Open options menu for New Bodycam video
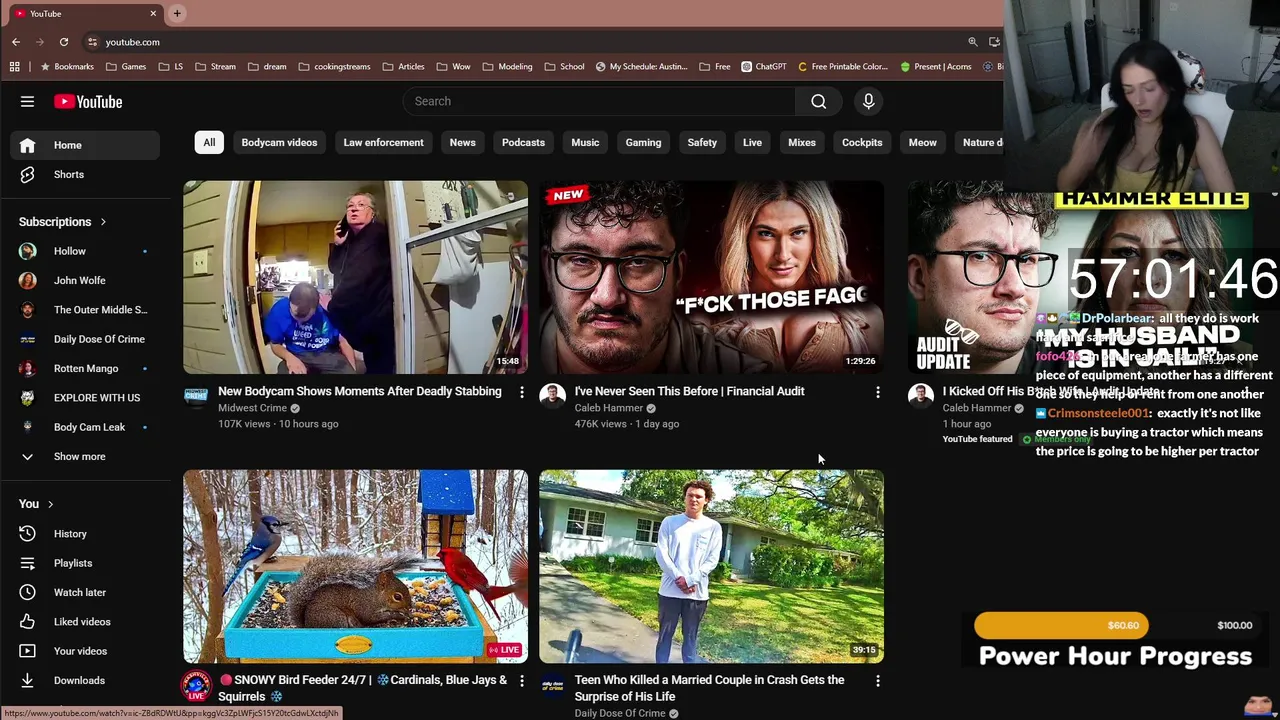1280x720 pixels. pos(521,392)
